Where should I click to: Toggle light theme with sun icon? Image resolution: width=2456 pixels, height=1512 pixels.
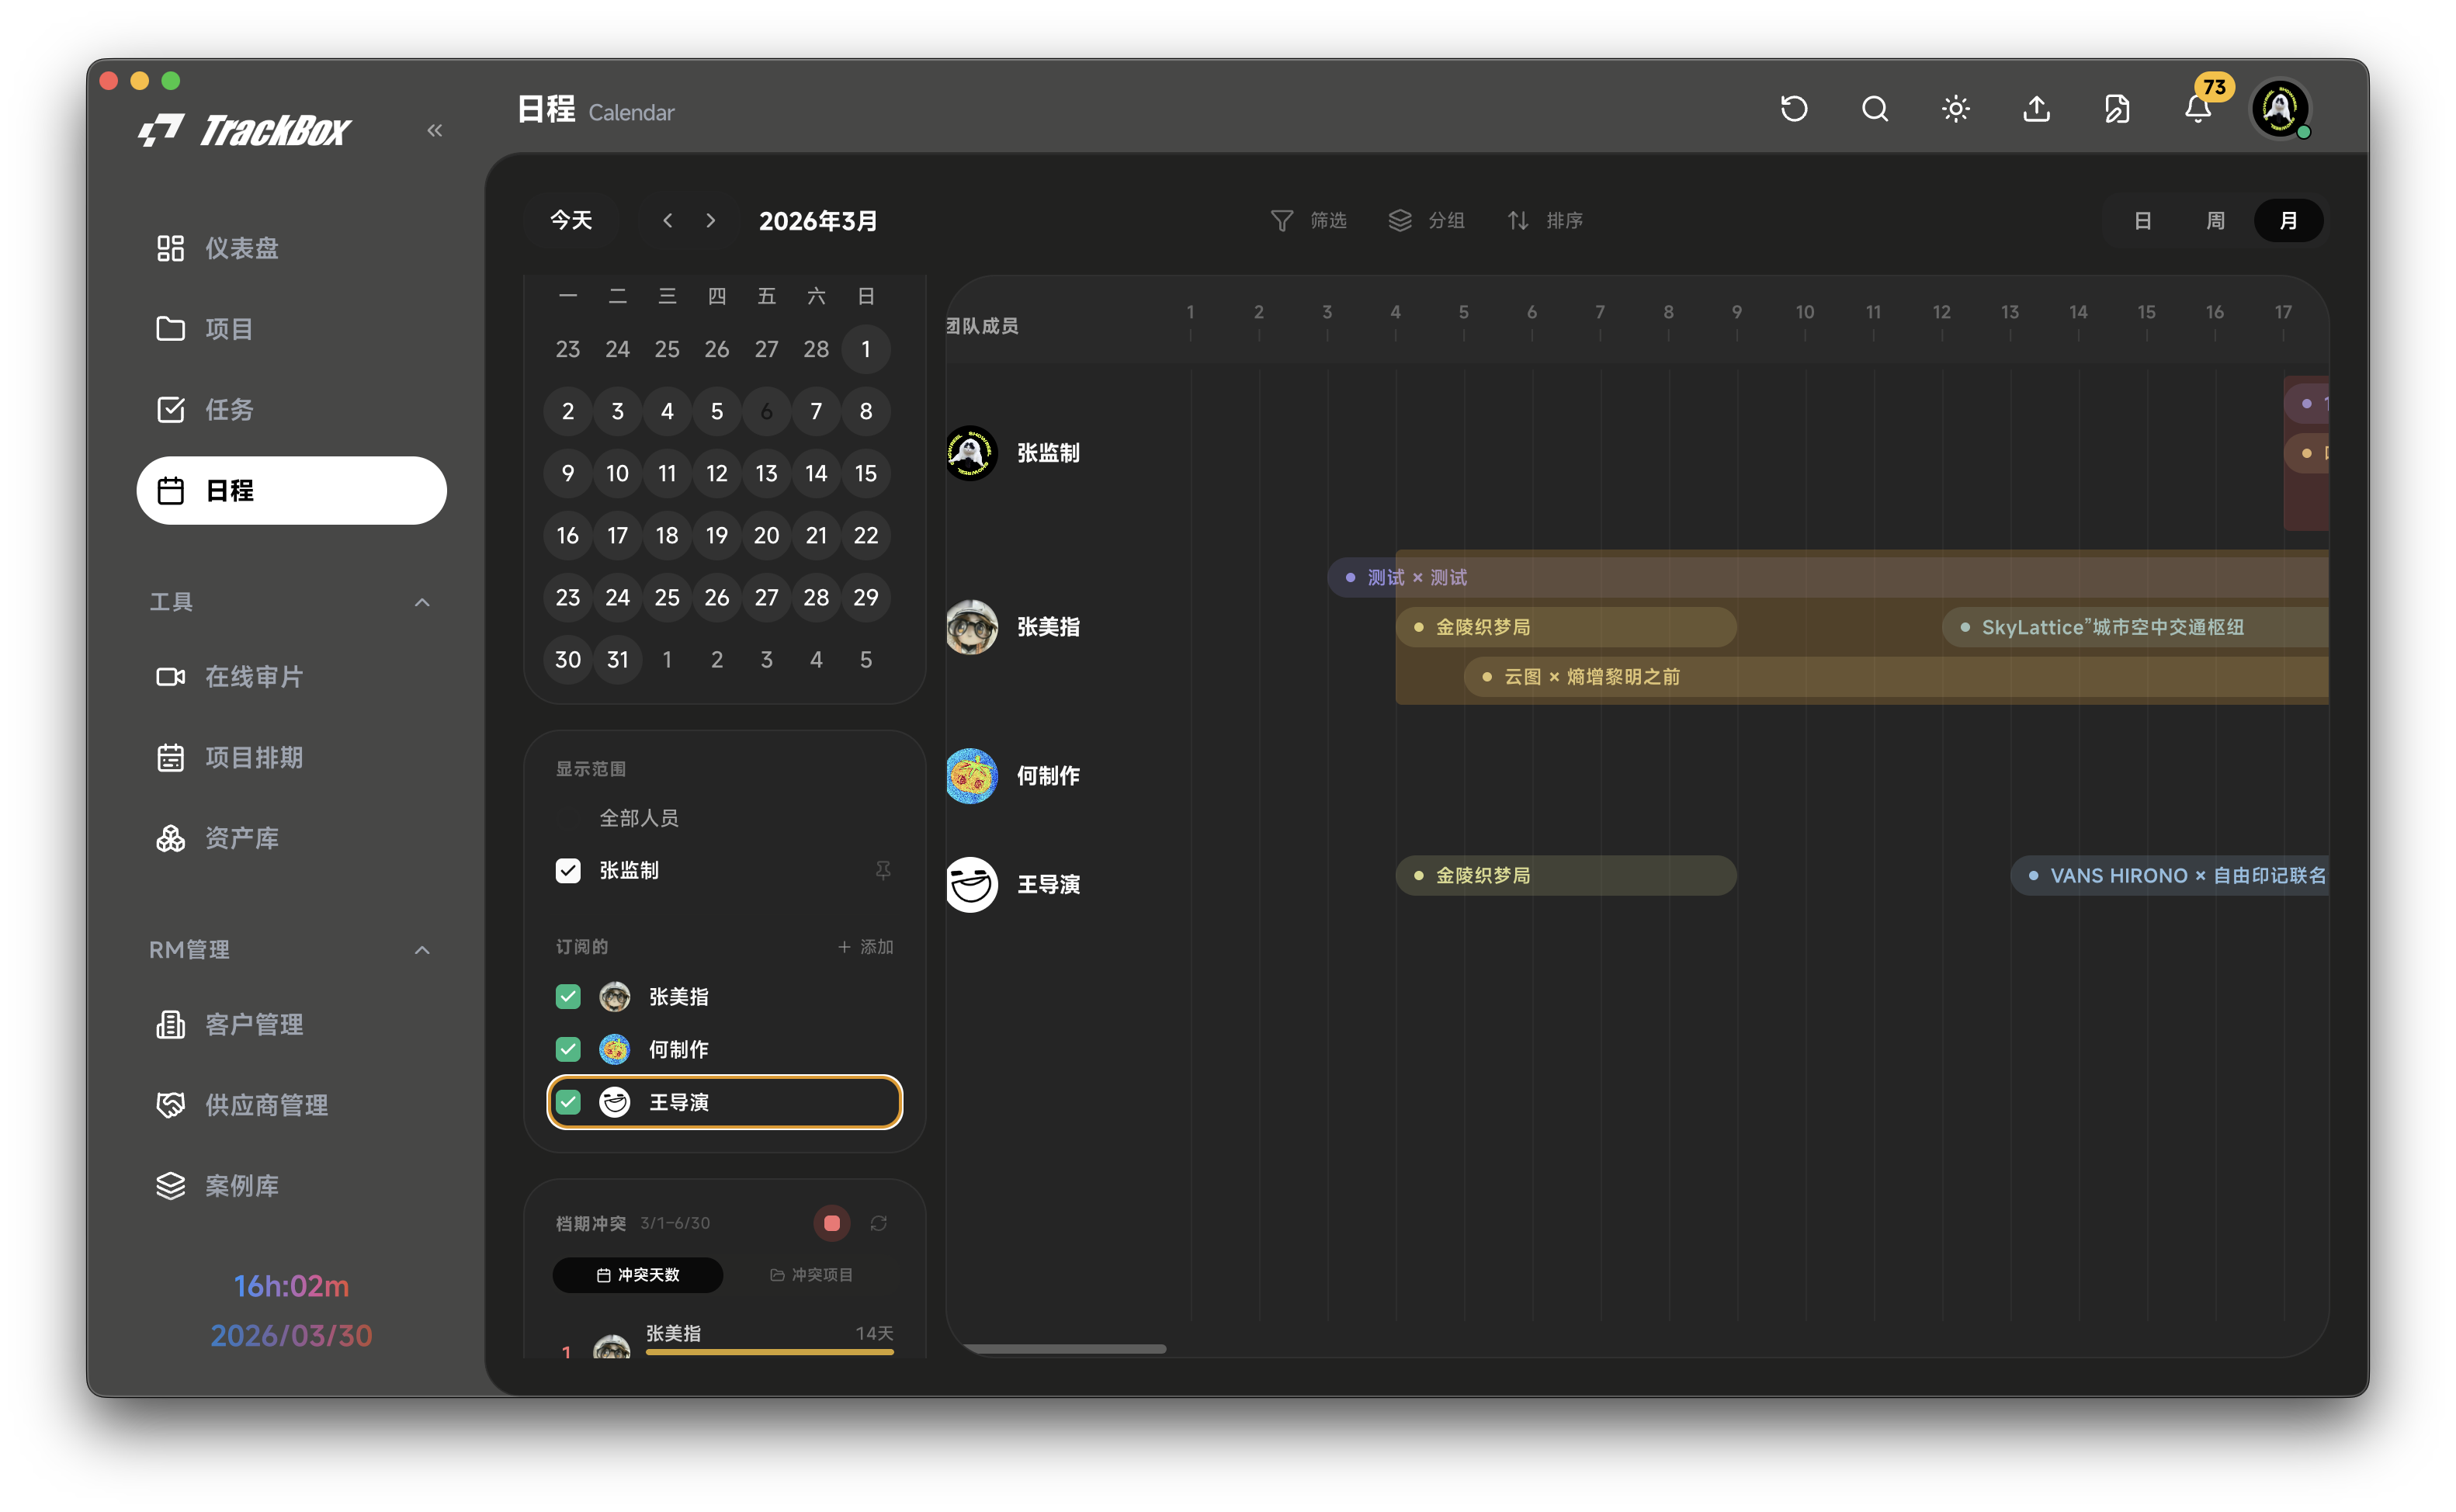click(1956, 109)
